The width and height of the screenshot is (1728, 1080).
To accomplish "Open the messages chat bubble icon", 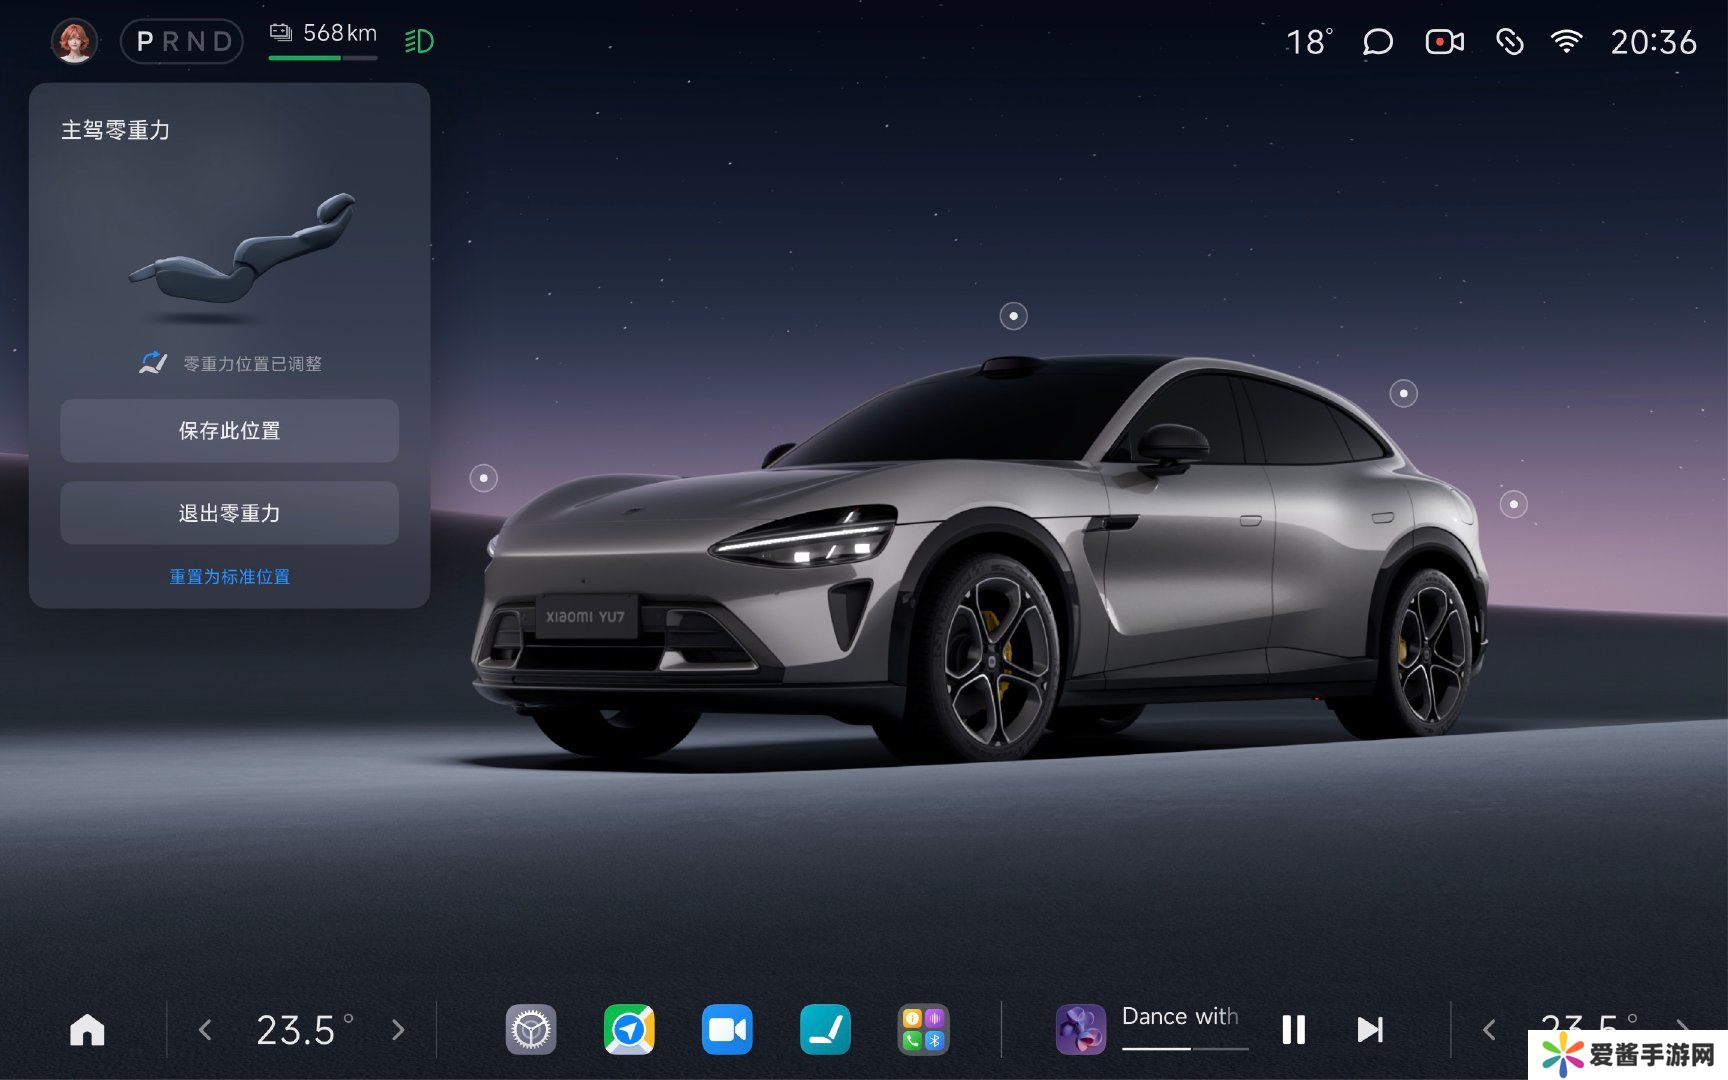I will pyautogui.click(x=1377, y=42).
